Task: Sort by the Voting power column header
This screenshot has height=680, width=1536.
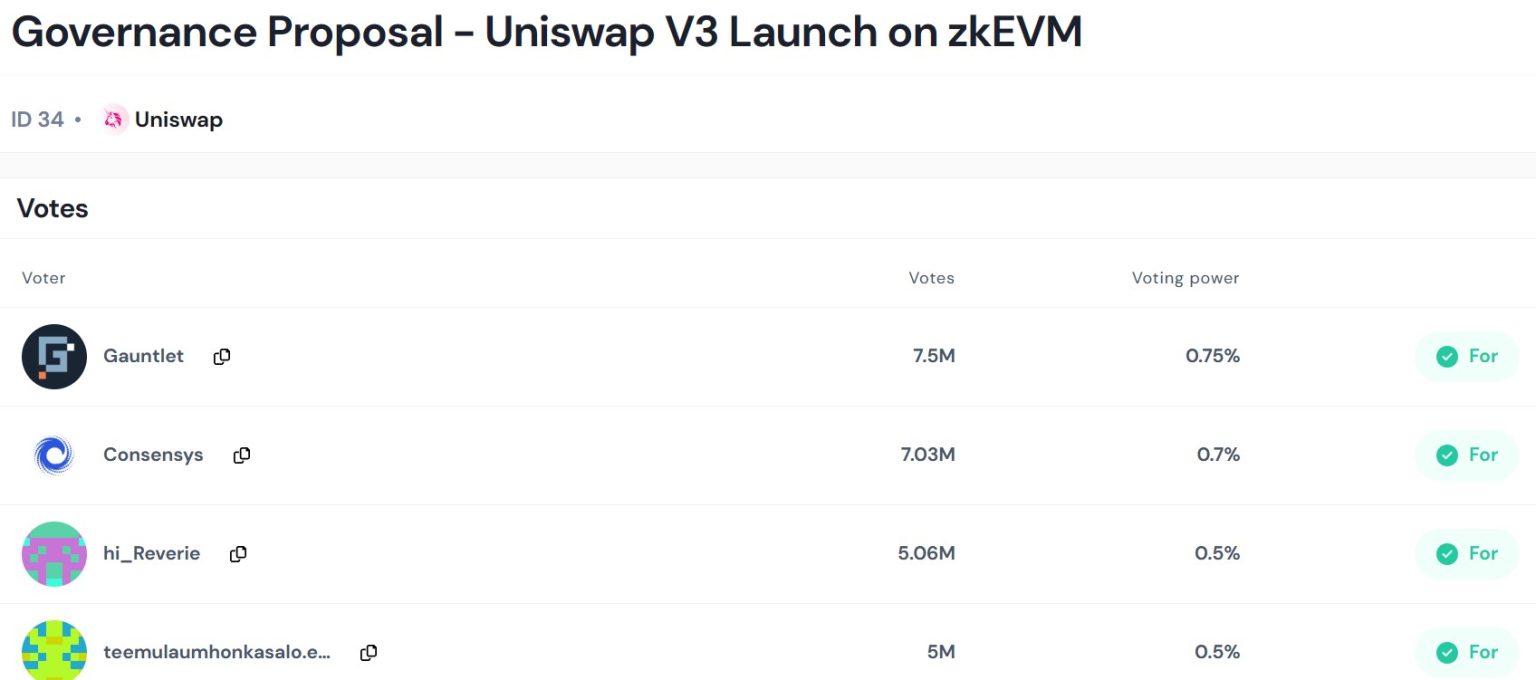Action: (x=1185, y=277)
